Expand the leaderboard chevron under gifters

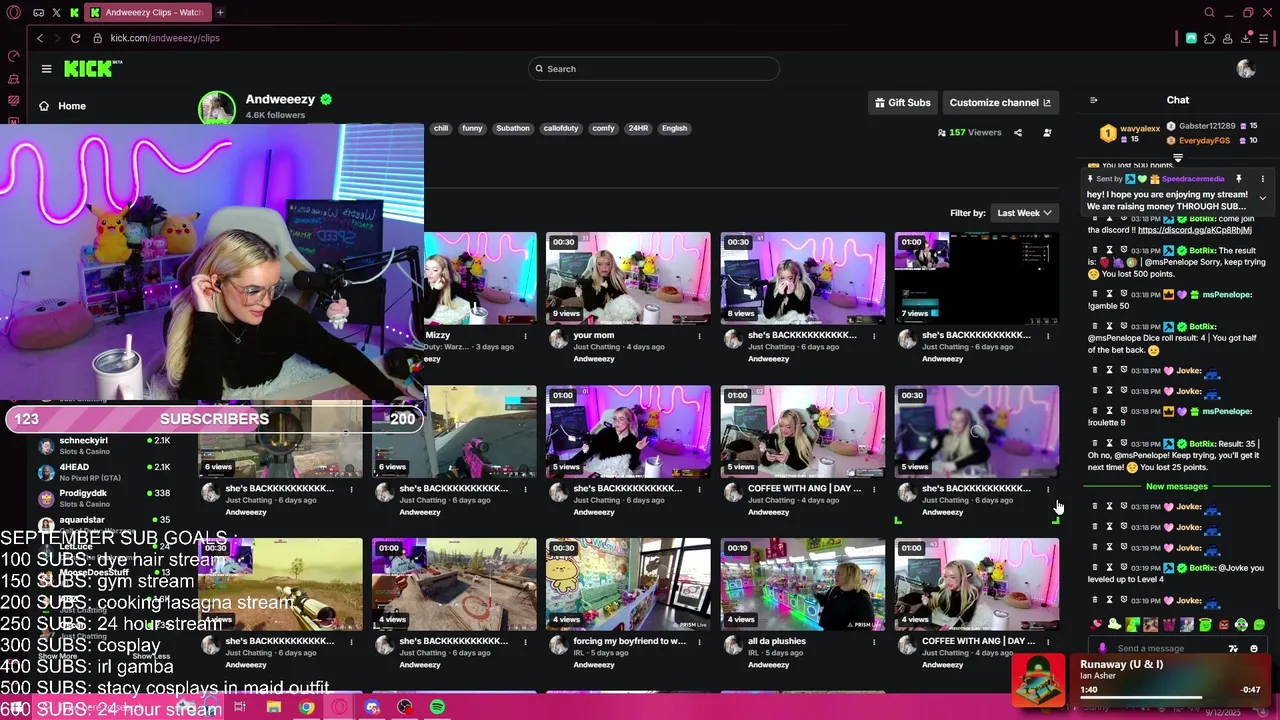(x=1178, y=158)
